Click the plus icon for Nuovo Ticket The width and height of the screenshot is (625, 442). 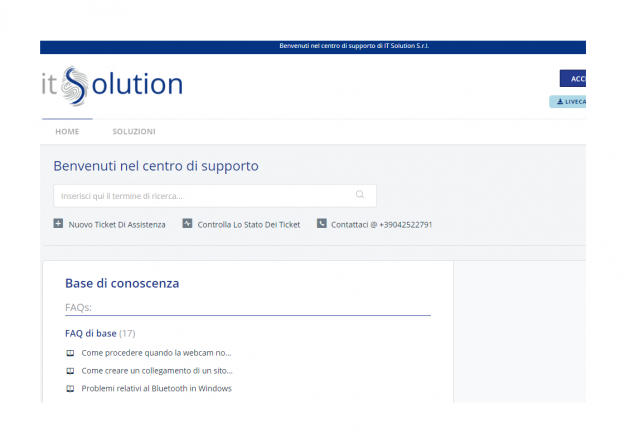58,224
